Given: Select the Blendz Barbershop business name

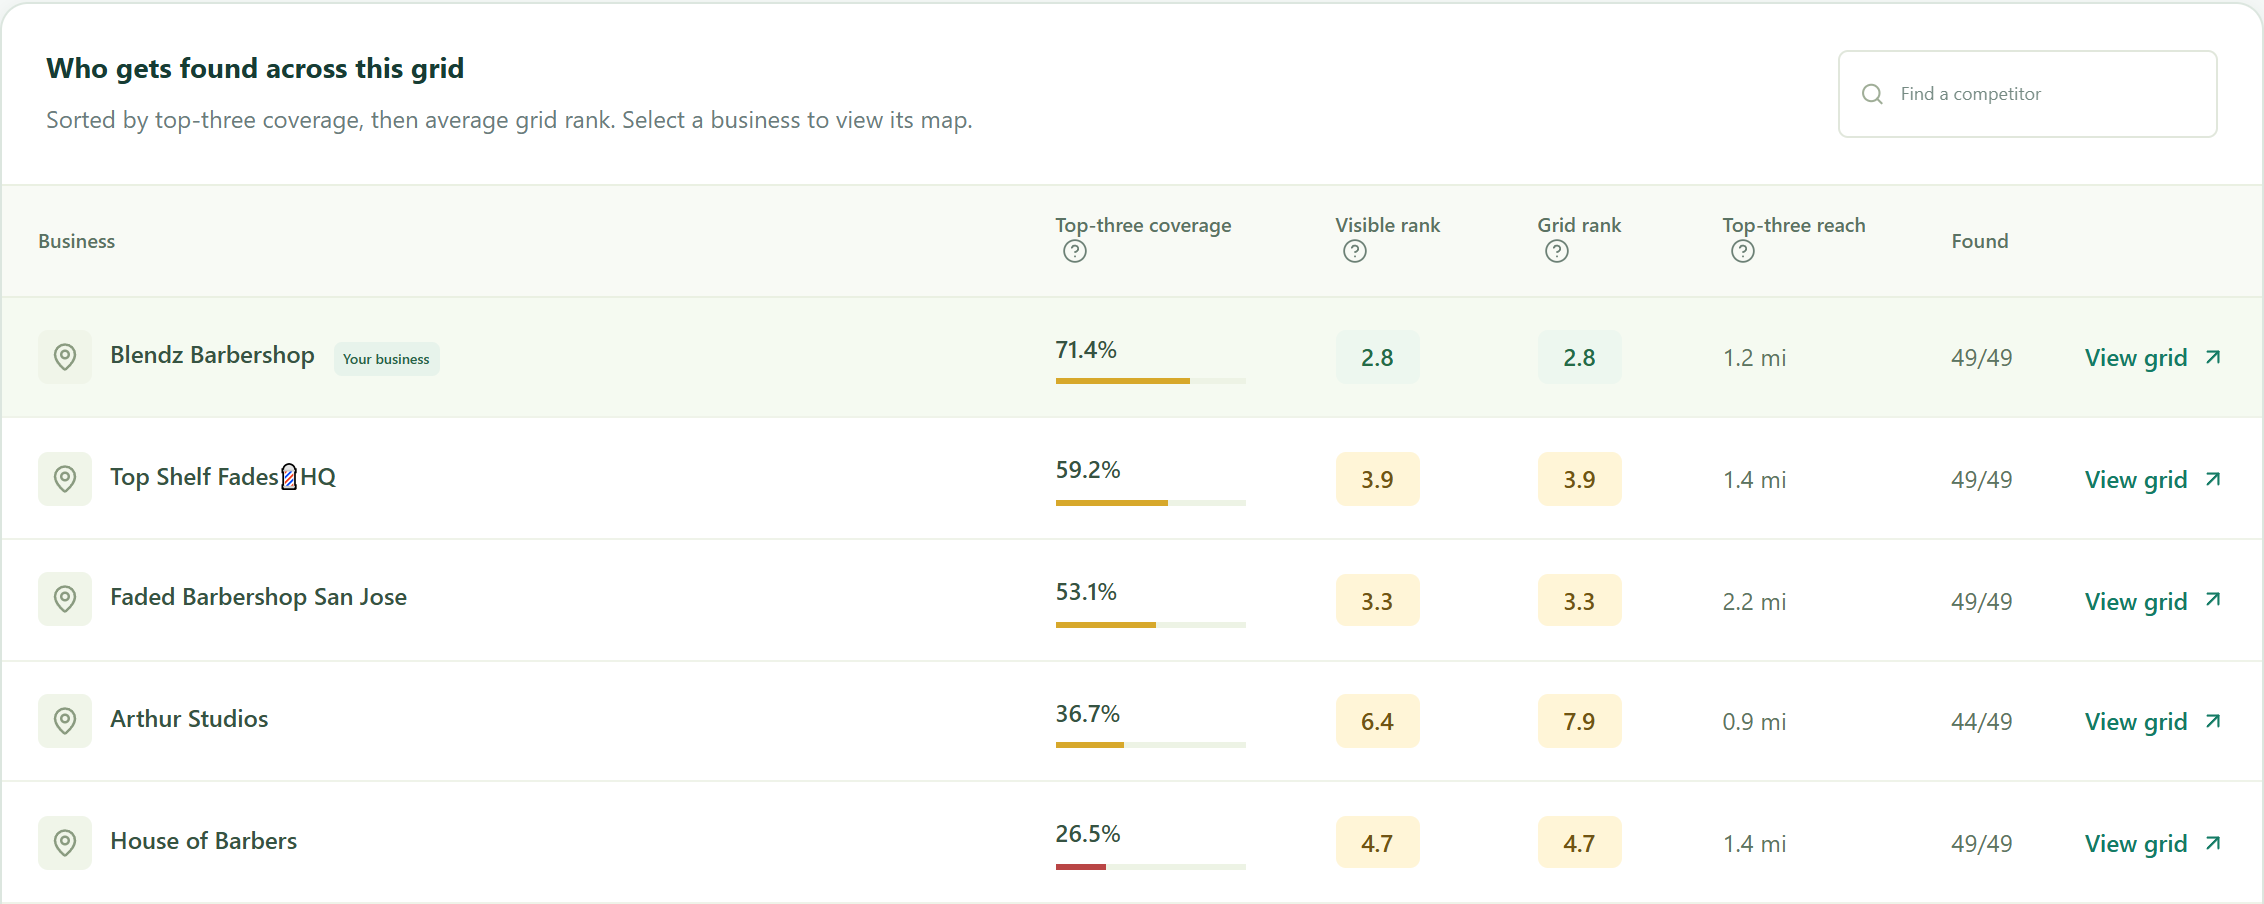Looking at the screenshot, I should (x=212, y=355).
